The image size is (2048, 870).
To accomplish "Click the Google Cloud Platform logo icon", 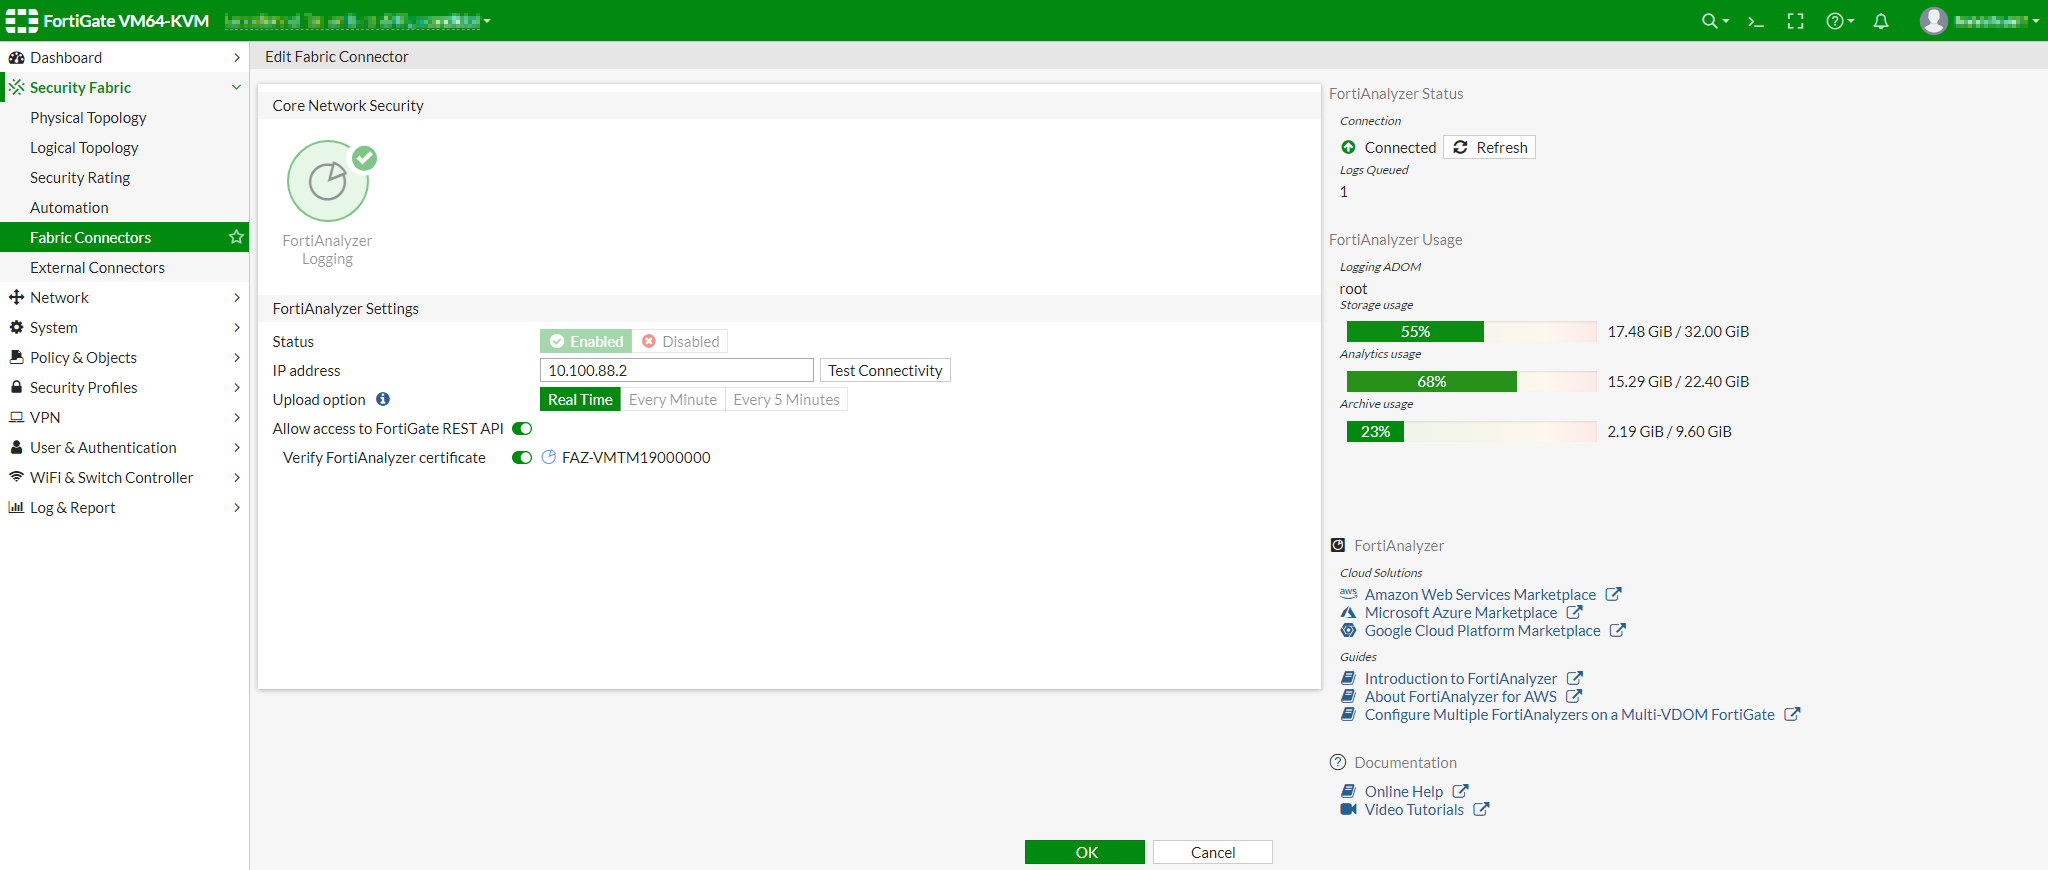I will click(x=1348, y=630).
